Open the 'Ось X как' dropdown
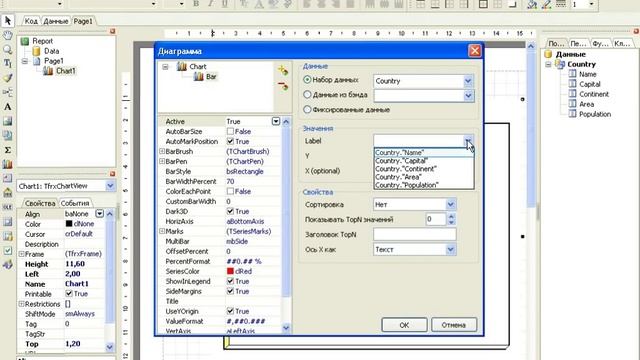This screenshot has height=360, width=640. [x=450, y=249]
